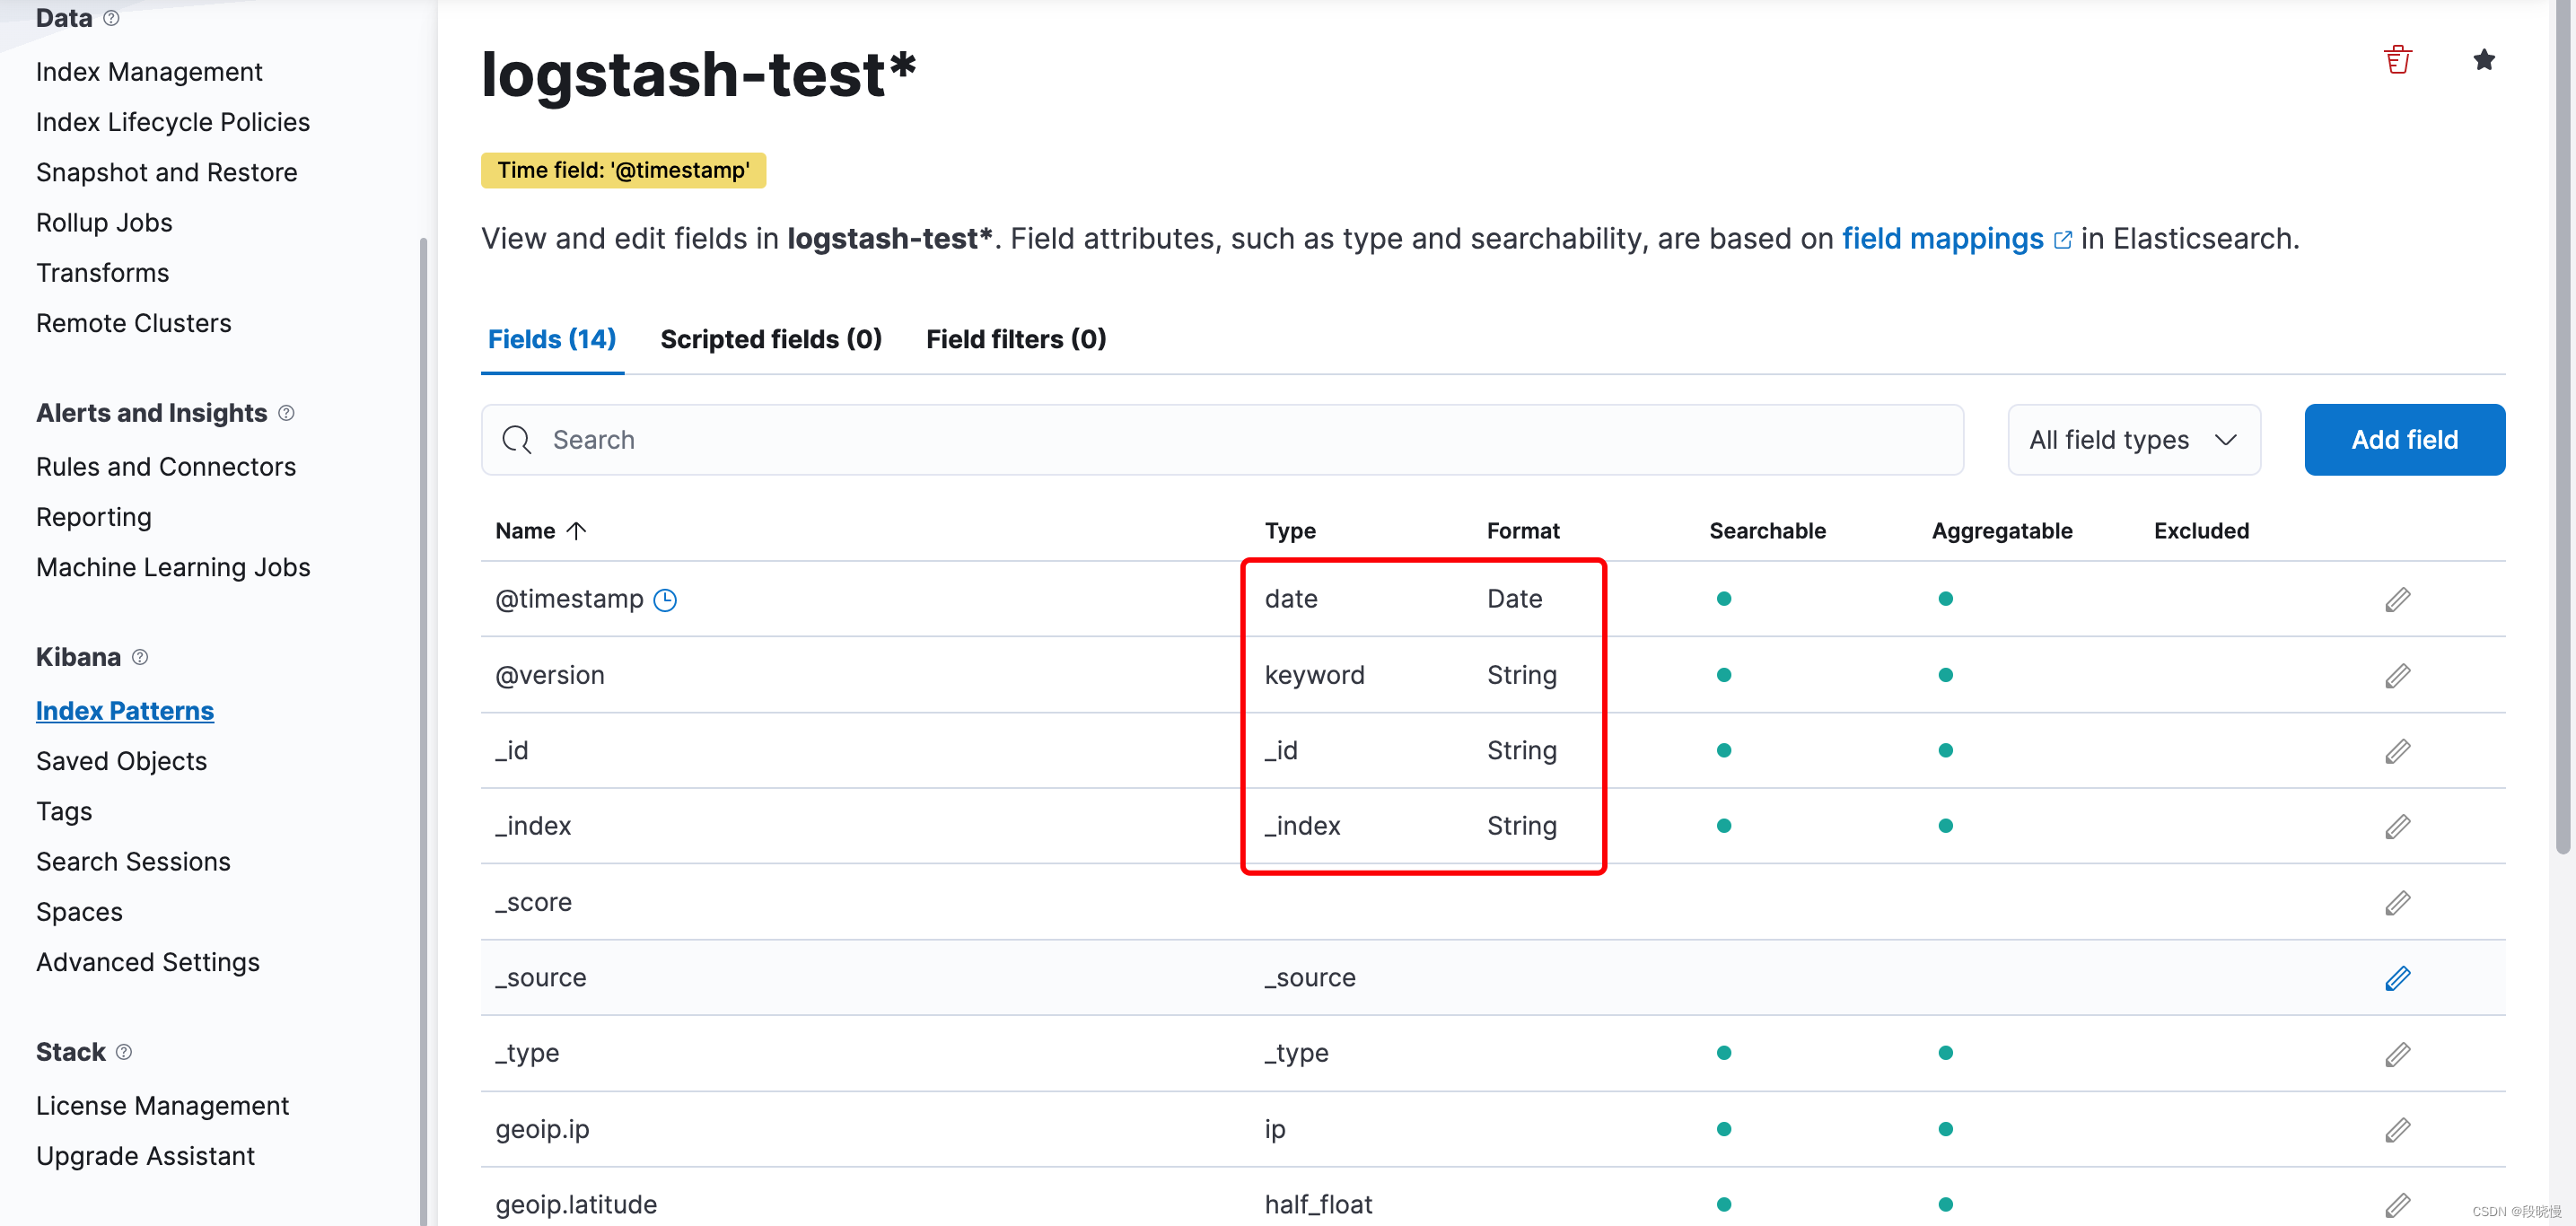Click the clock icon next to @timestamp
2576x1226 pixels.
665,600
